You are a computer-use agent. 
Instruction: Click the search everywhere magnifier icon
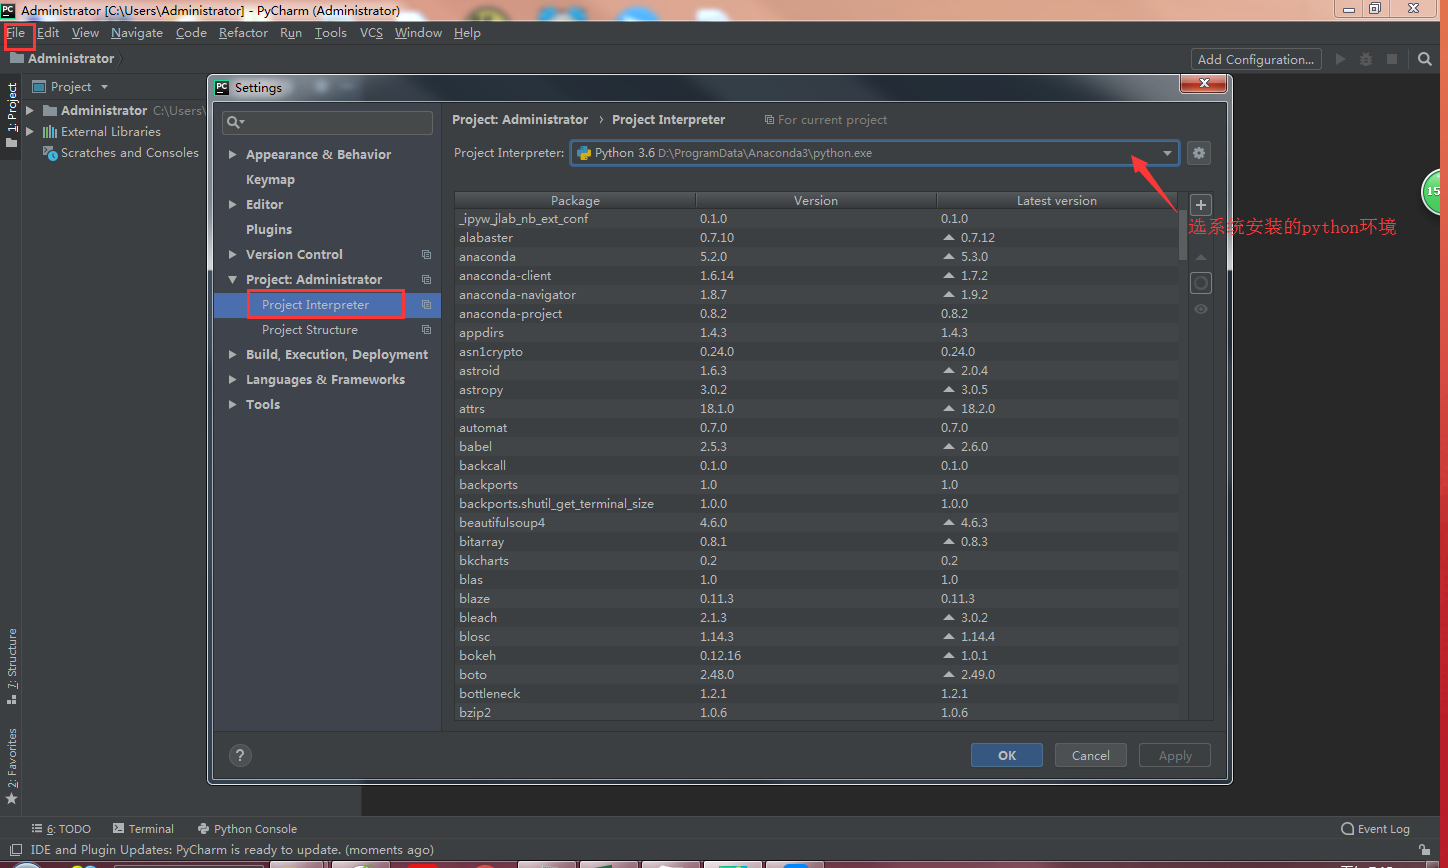tap(1425, 59)
